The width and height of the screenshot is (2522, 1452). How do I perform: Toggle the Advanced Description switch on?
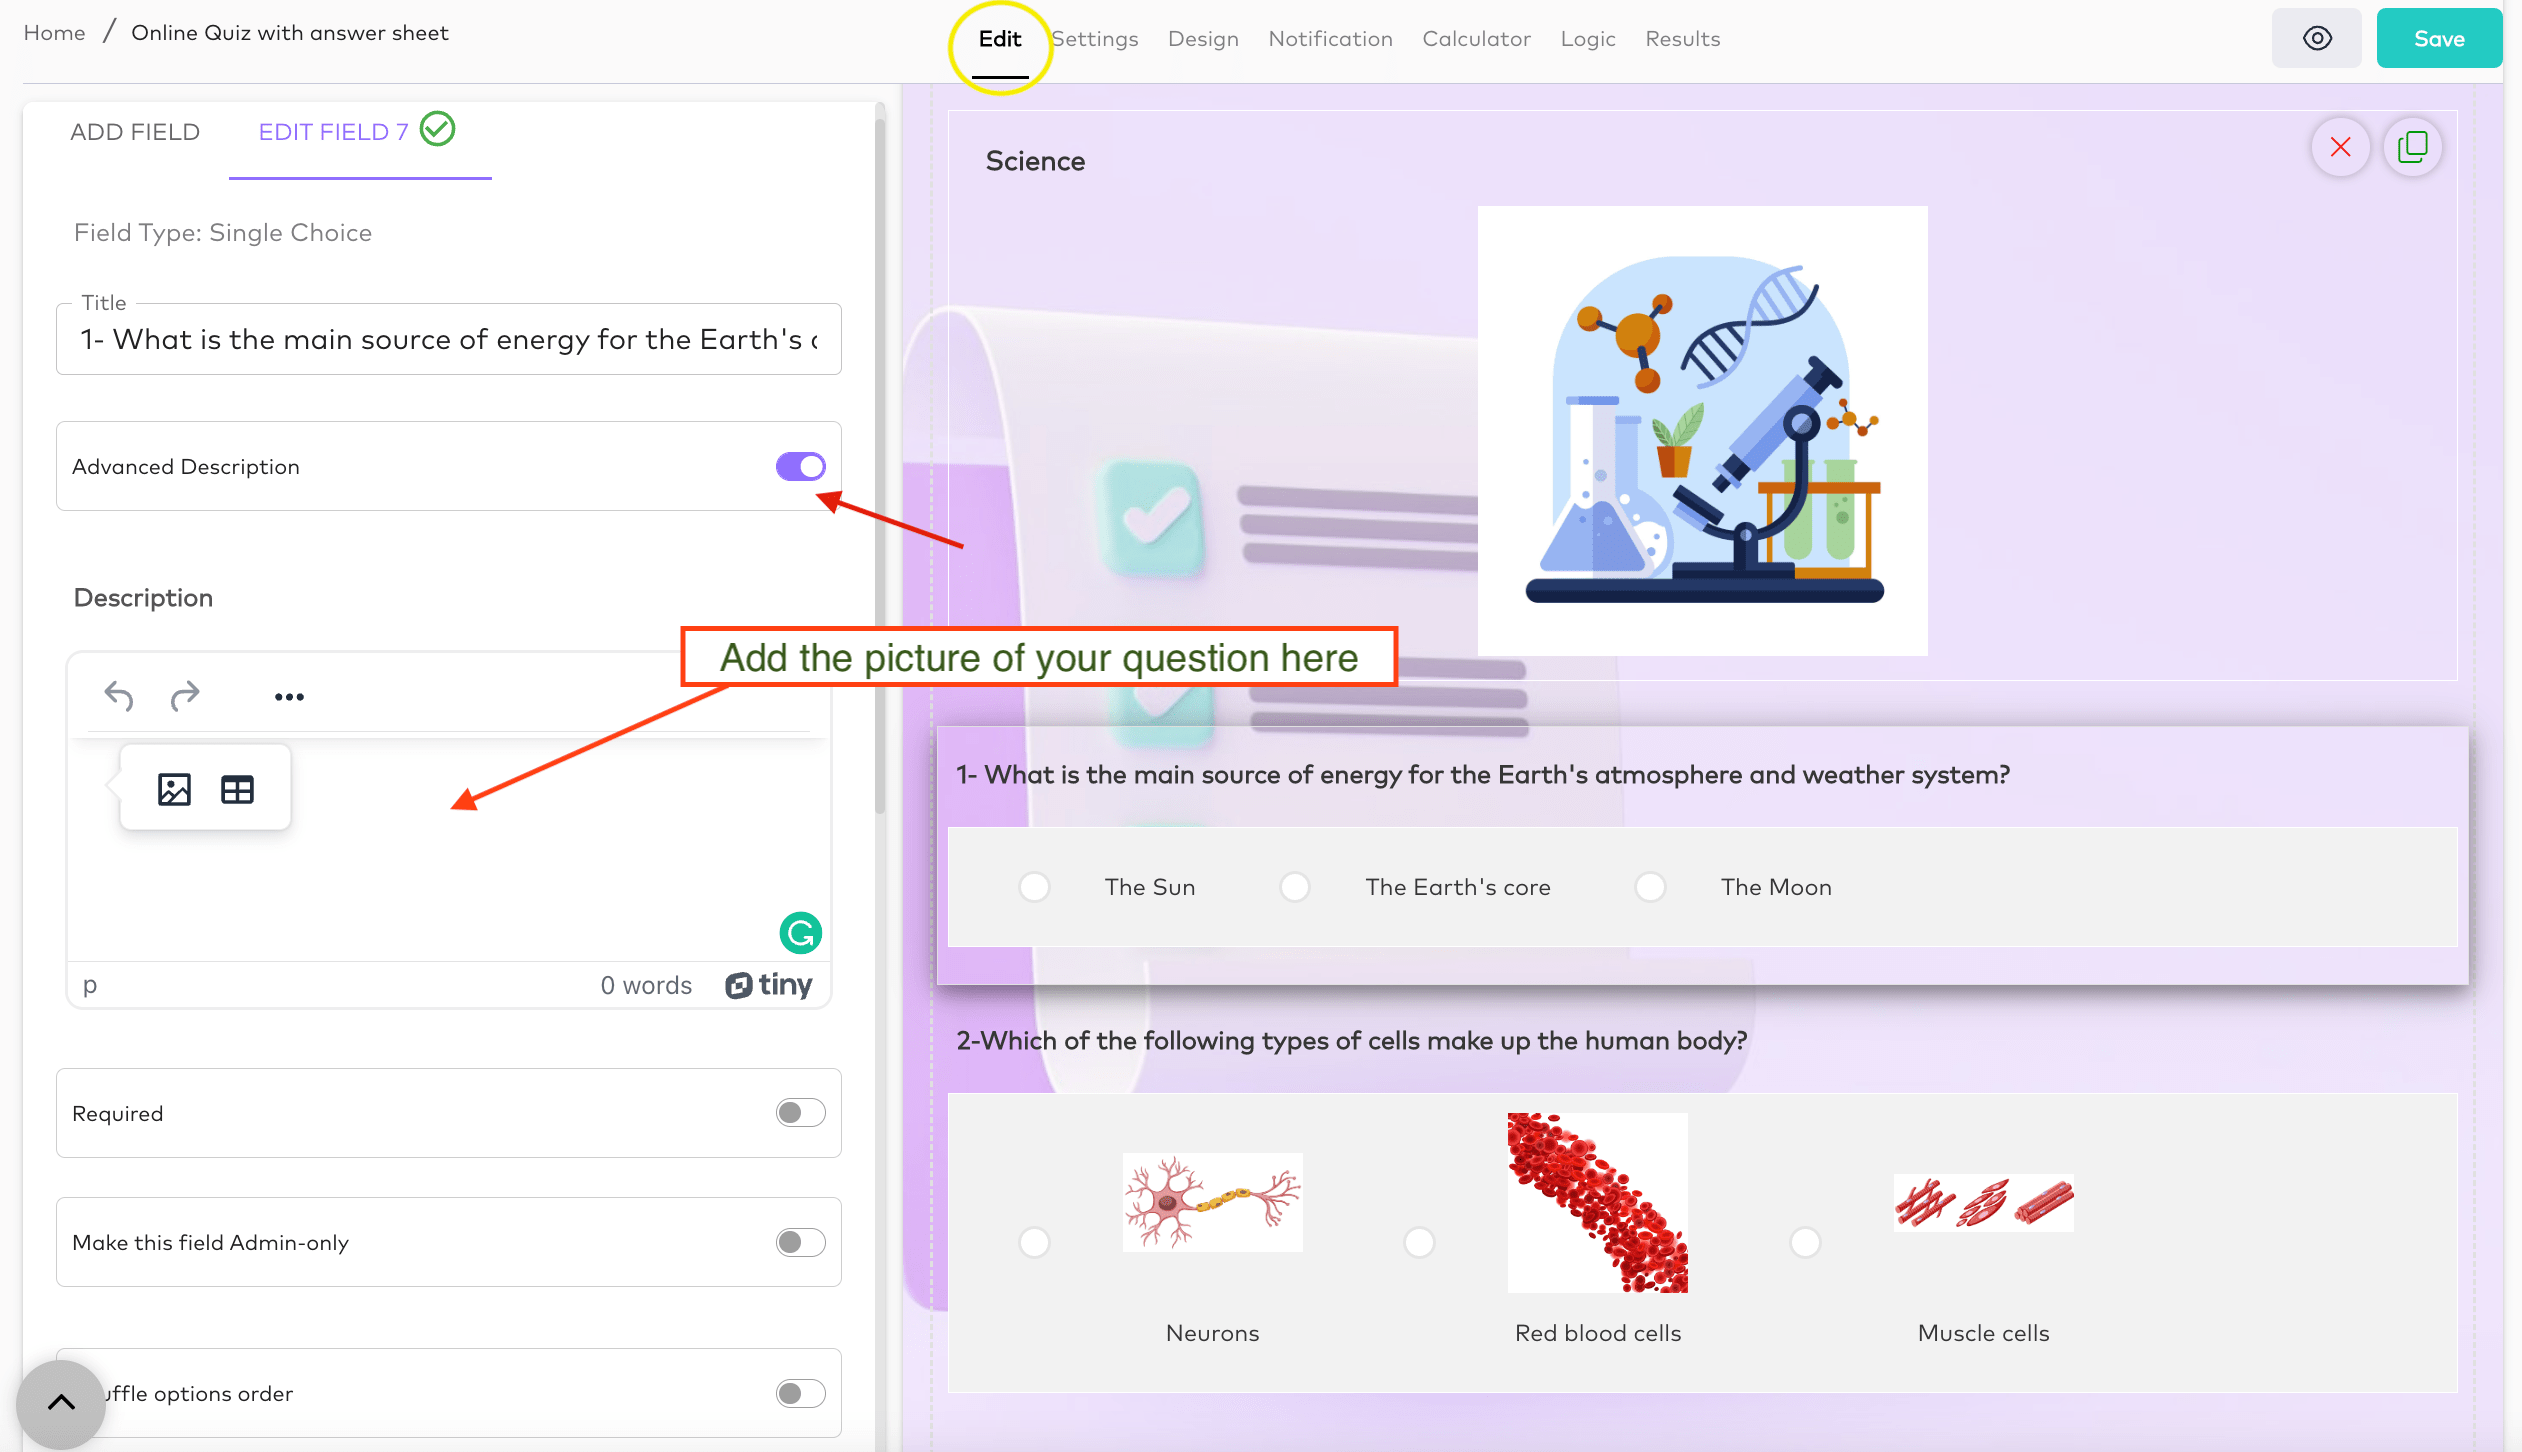800,466
